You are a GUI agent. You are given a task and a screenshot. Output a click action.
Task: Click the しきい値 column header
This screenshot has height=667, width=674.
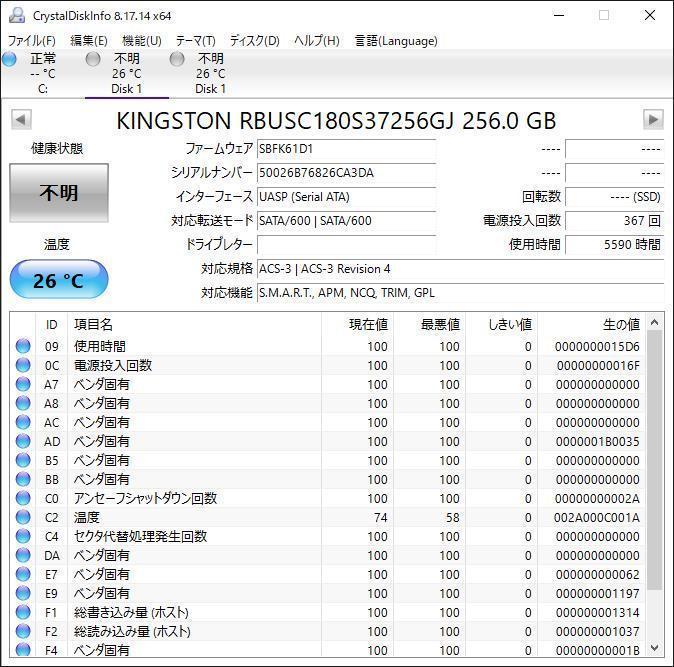coord(501,324)
